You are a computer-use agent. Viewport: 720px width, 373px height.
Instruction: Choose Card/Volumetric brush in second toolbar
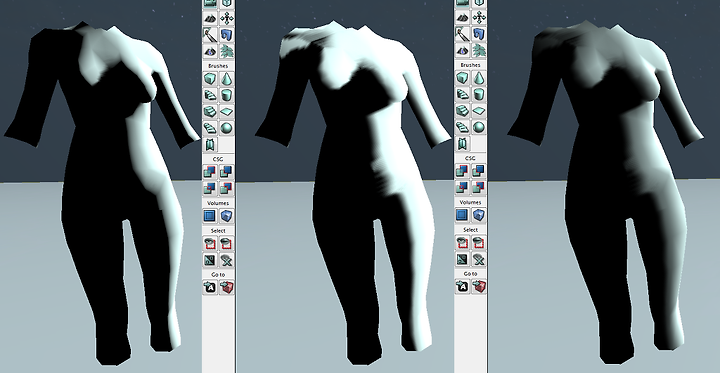pos(462,143)
